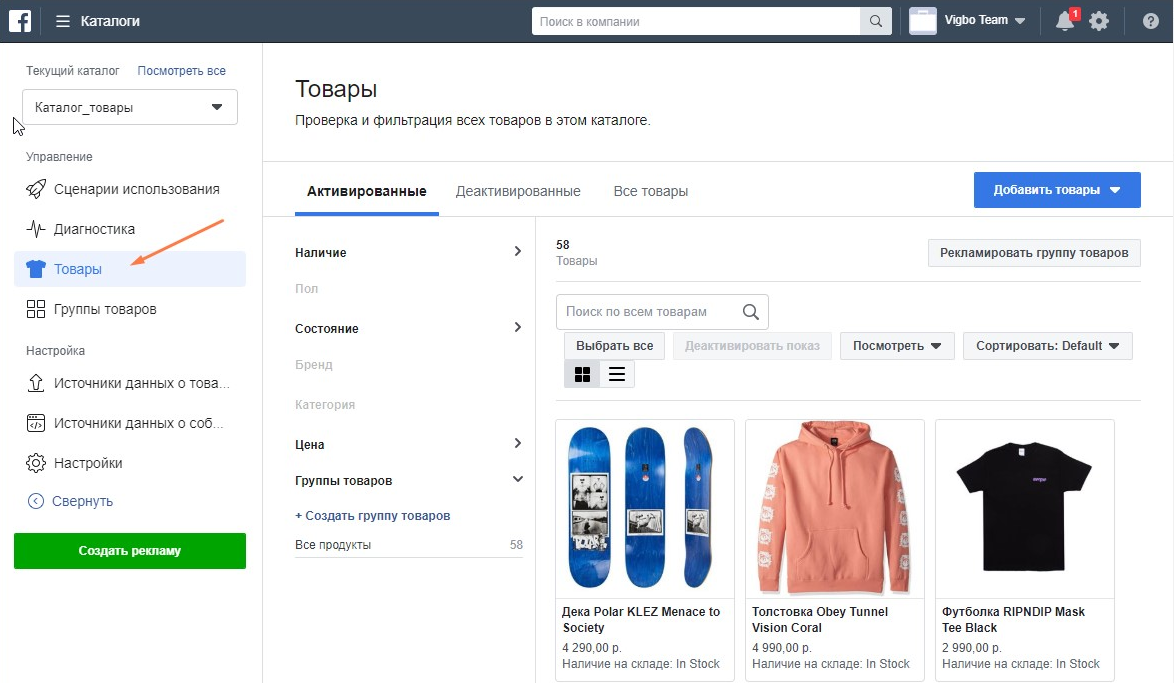
Task: Open Настройки in the sidebar
Action: pyautogui.click(x=130, y=463)
